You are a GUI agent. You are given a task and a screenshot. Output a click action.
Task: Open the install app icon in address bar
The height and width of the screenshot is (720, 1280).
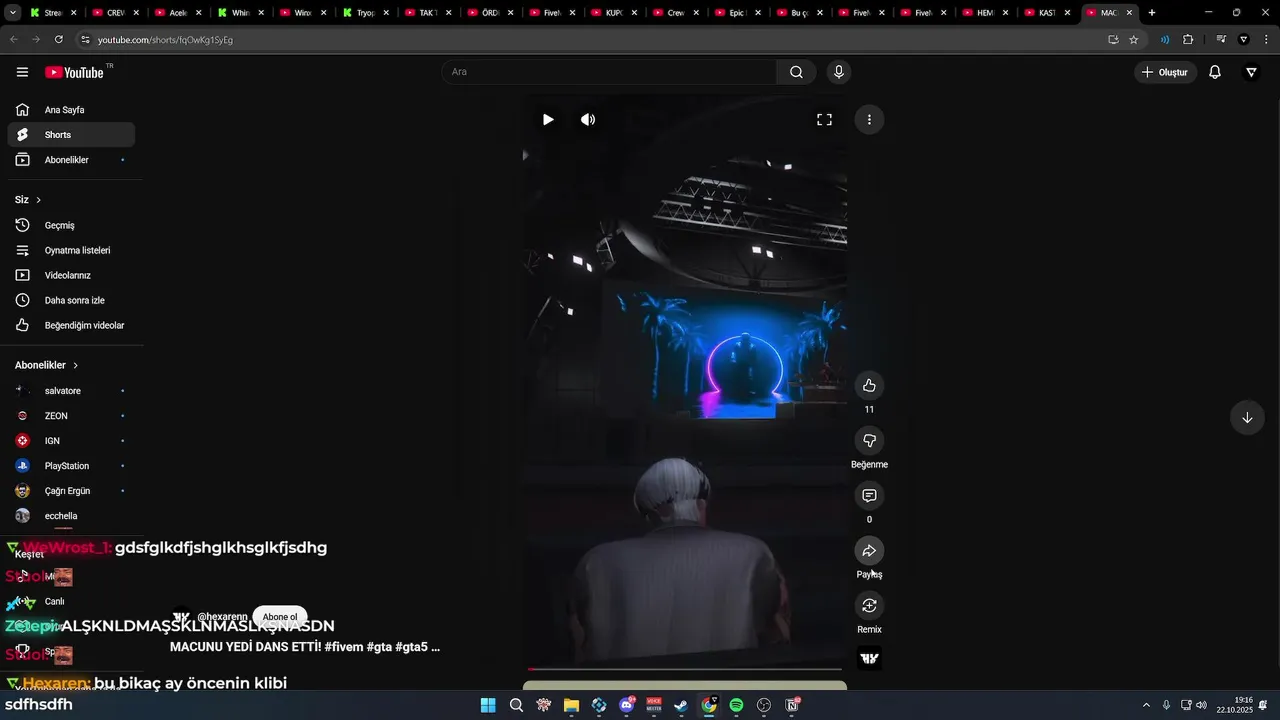1113,39
